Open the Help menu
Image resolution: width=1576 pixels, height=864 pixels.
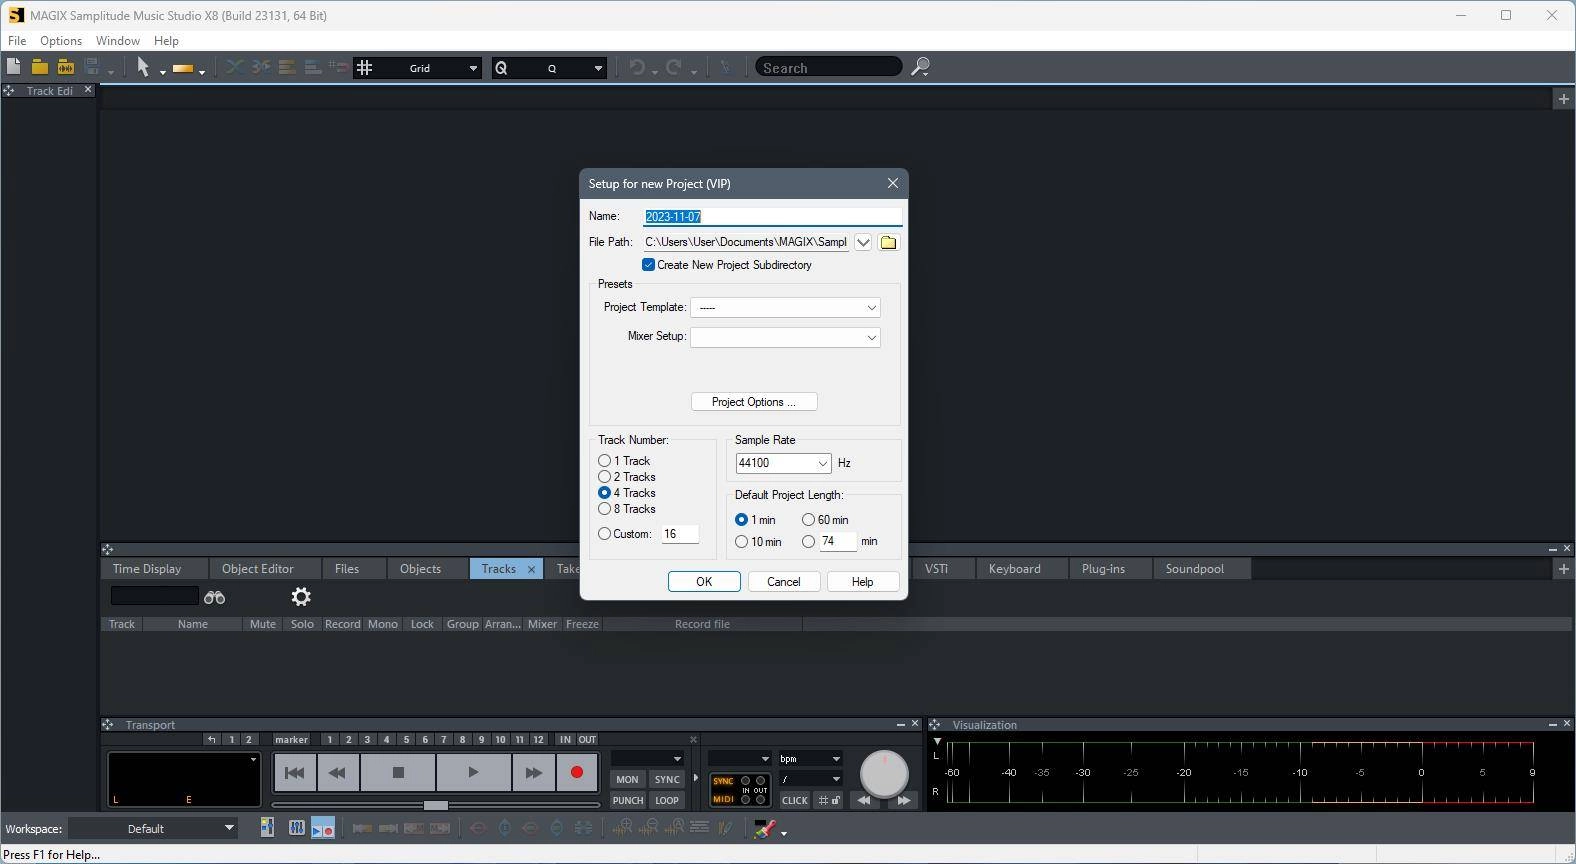166,41
